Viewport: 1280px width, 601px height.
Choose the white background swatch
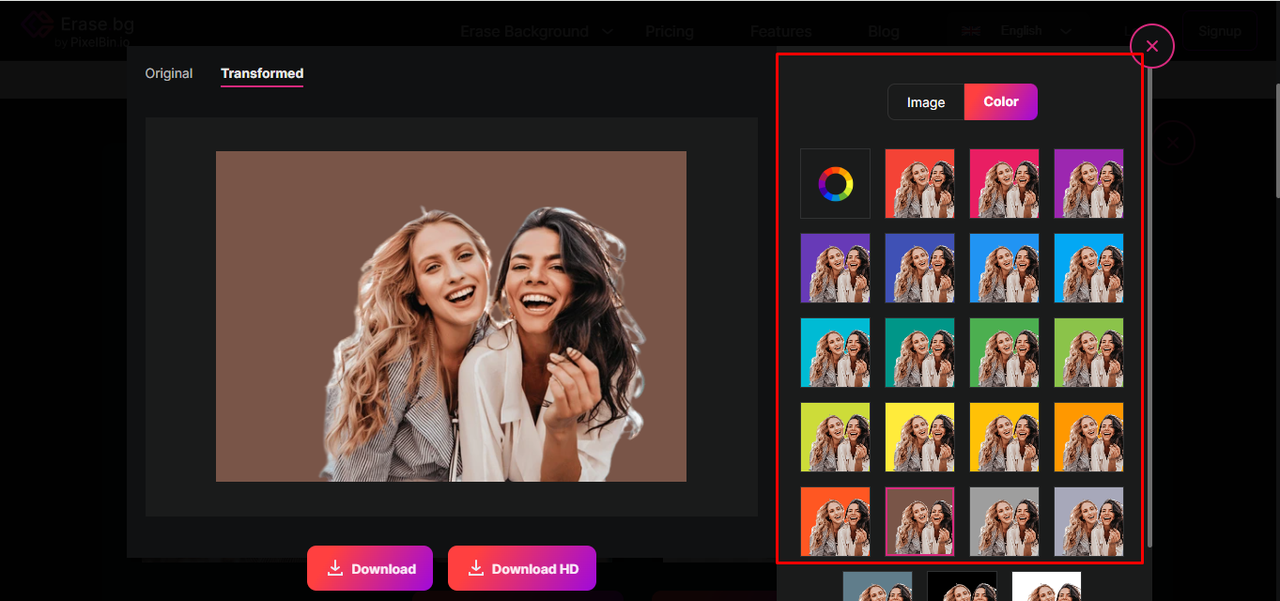tap(1047, 586)
